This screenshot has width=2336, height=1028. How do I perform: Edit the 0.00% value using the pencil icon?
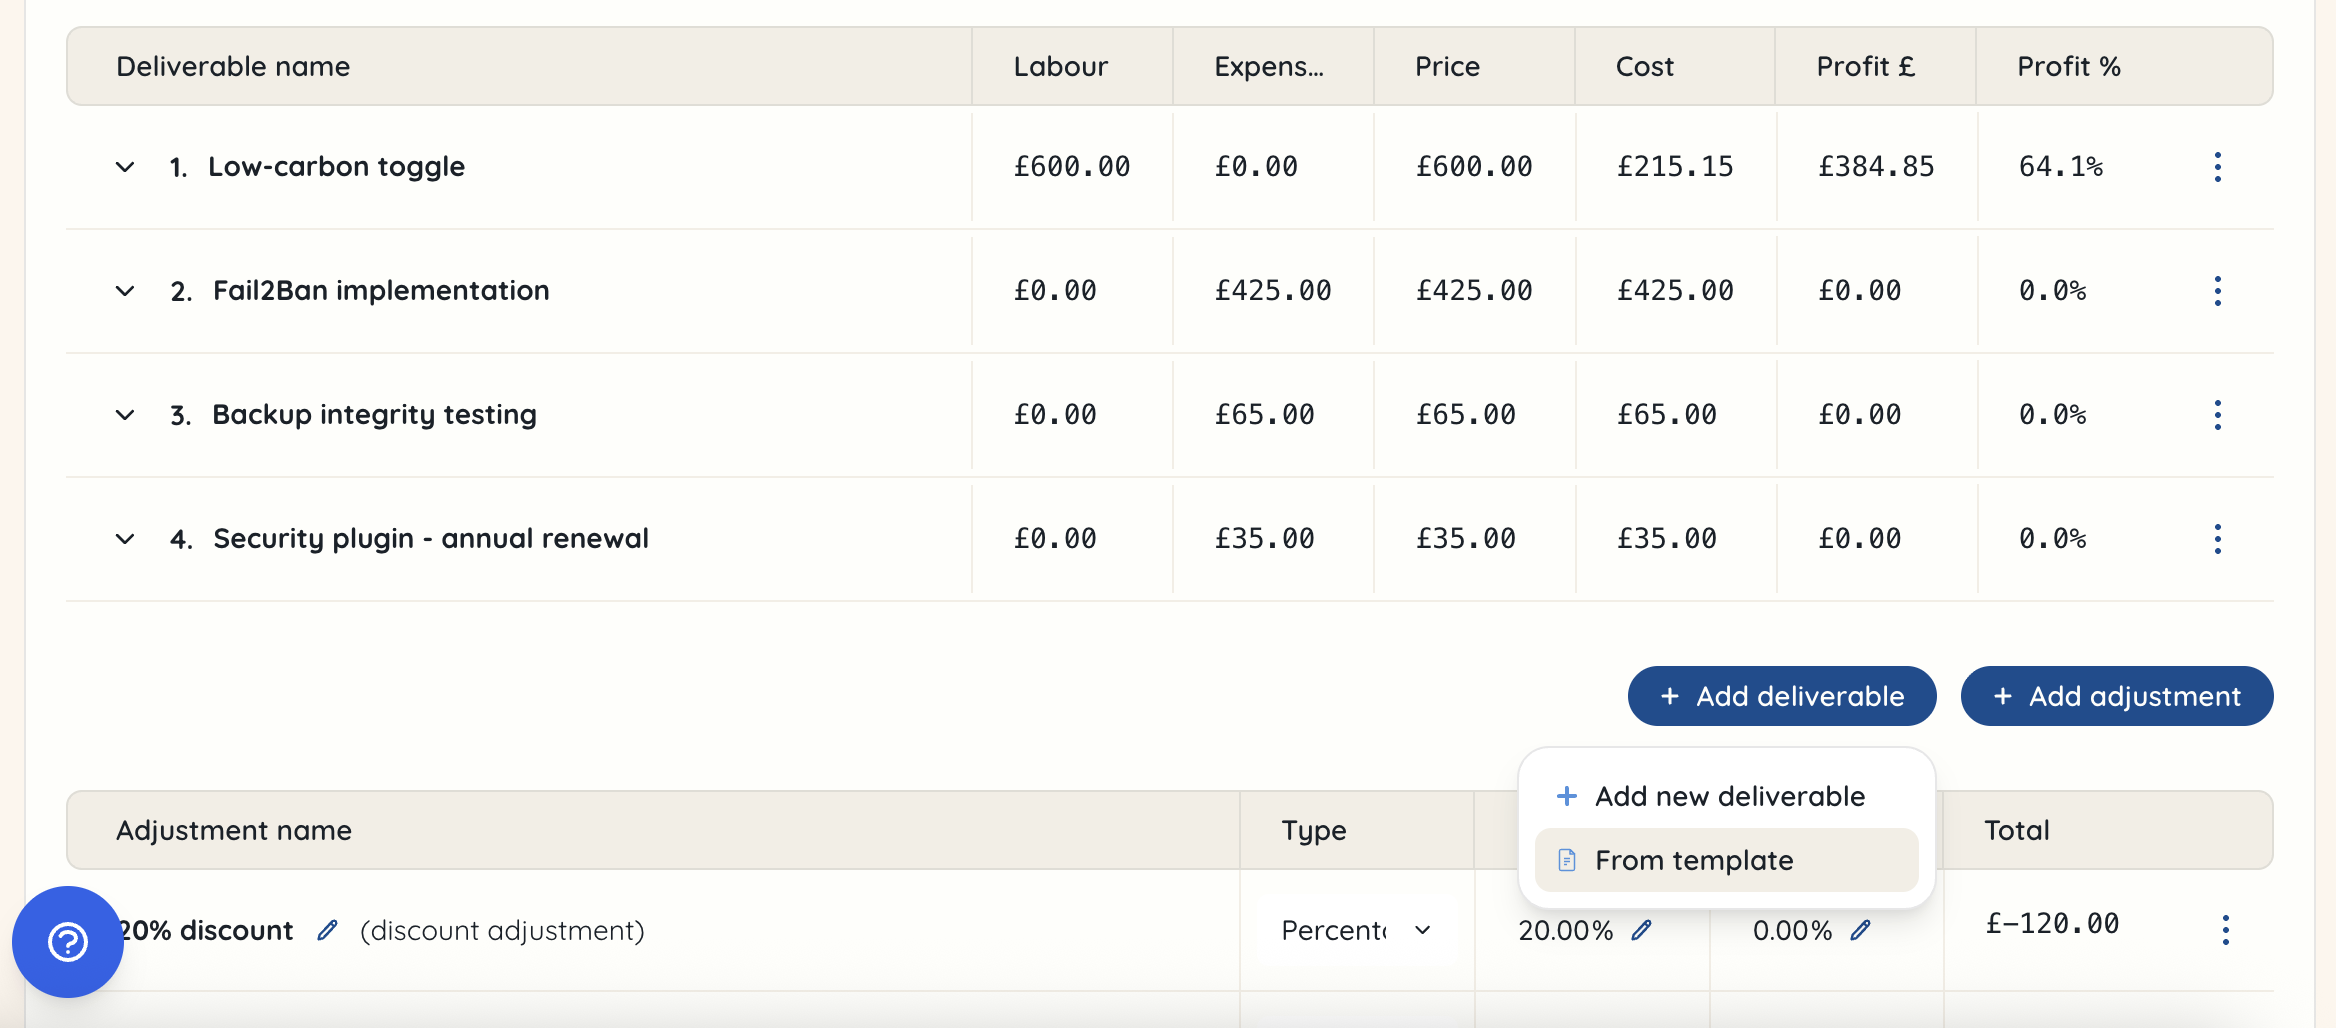[1861, 930]
